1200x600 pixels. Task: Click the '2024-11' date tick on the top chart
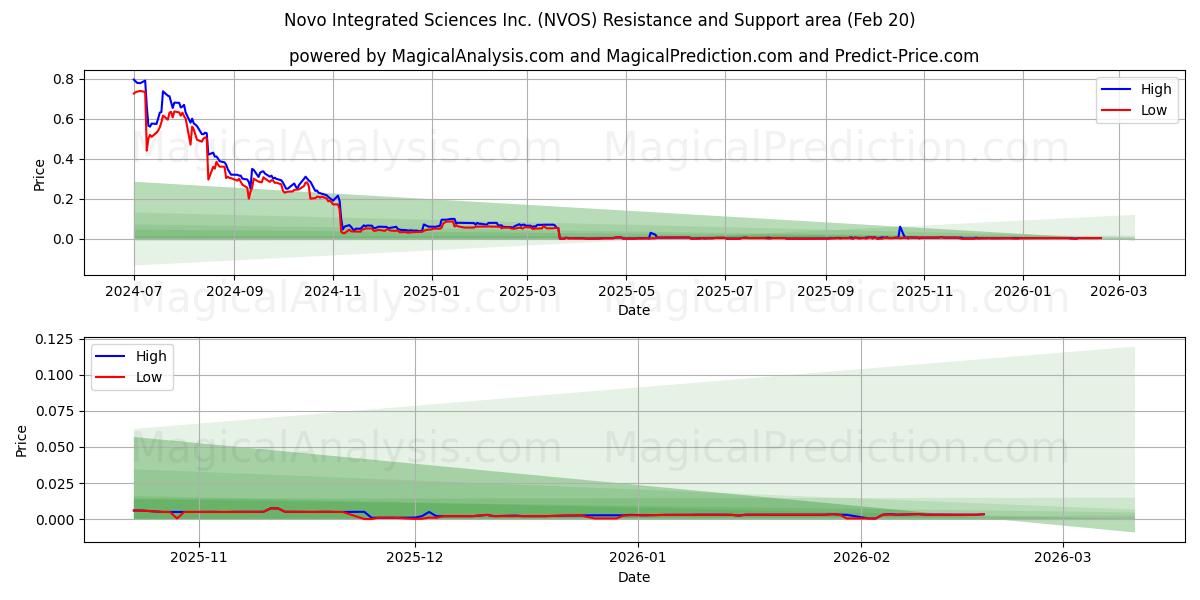(x=334, y=292)
